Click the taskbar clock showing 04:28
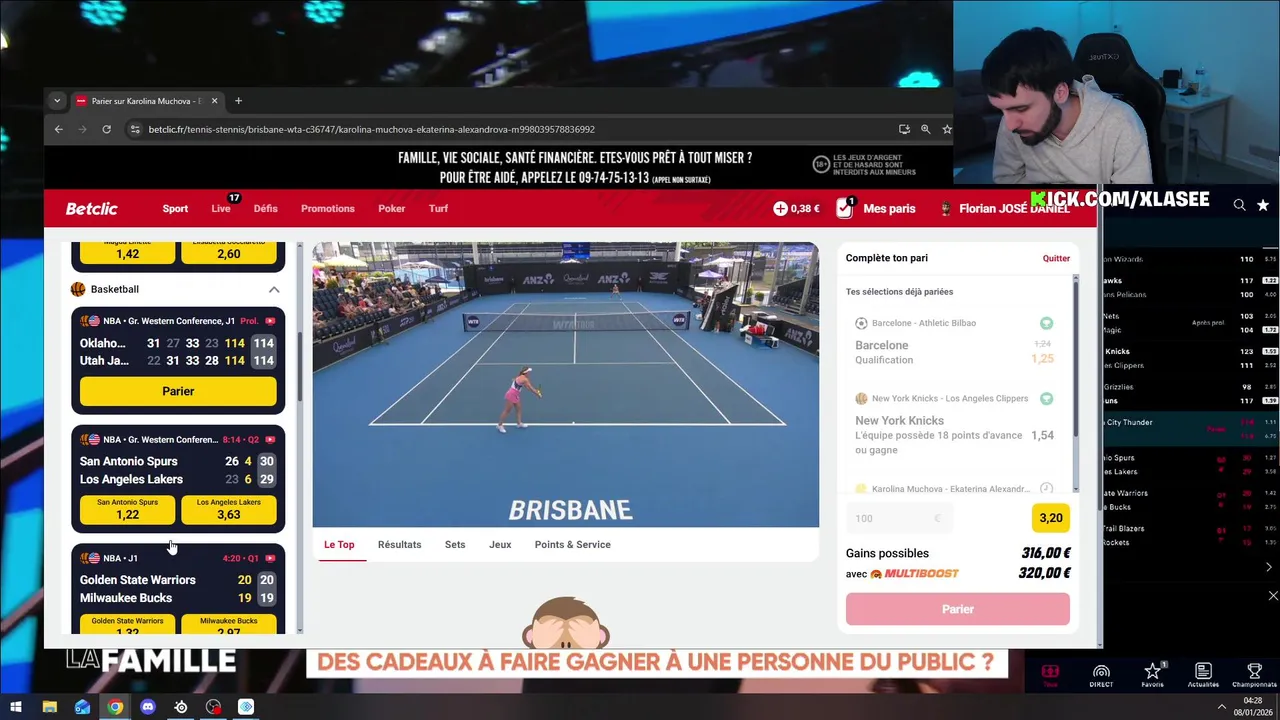Screen dimensions: 1280x720 coord(1252,707)
